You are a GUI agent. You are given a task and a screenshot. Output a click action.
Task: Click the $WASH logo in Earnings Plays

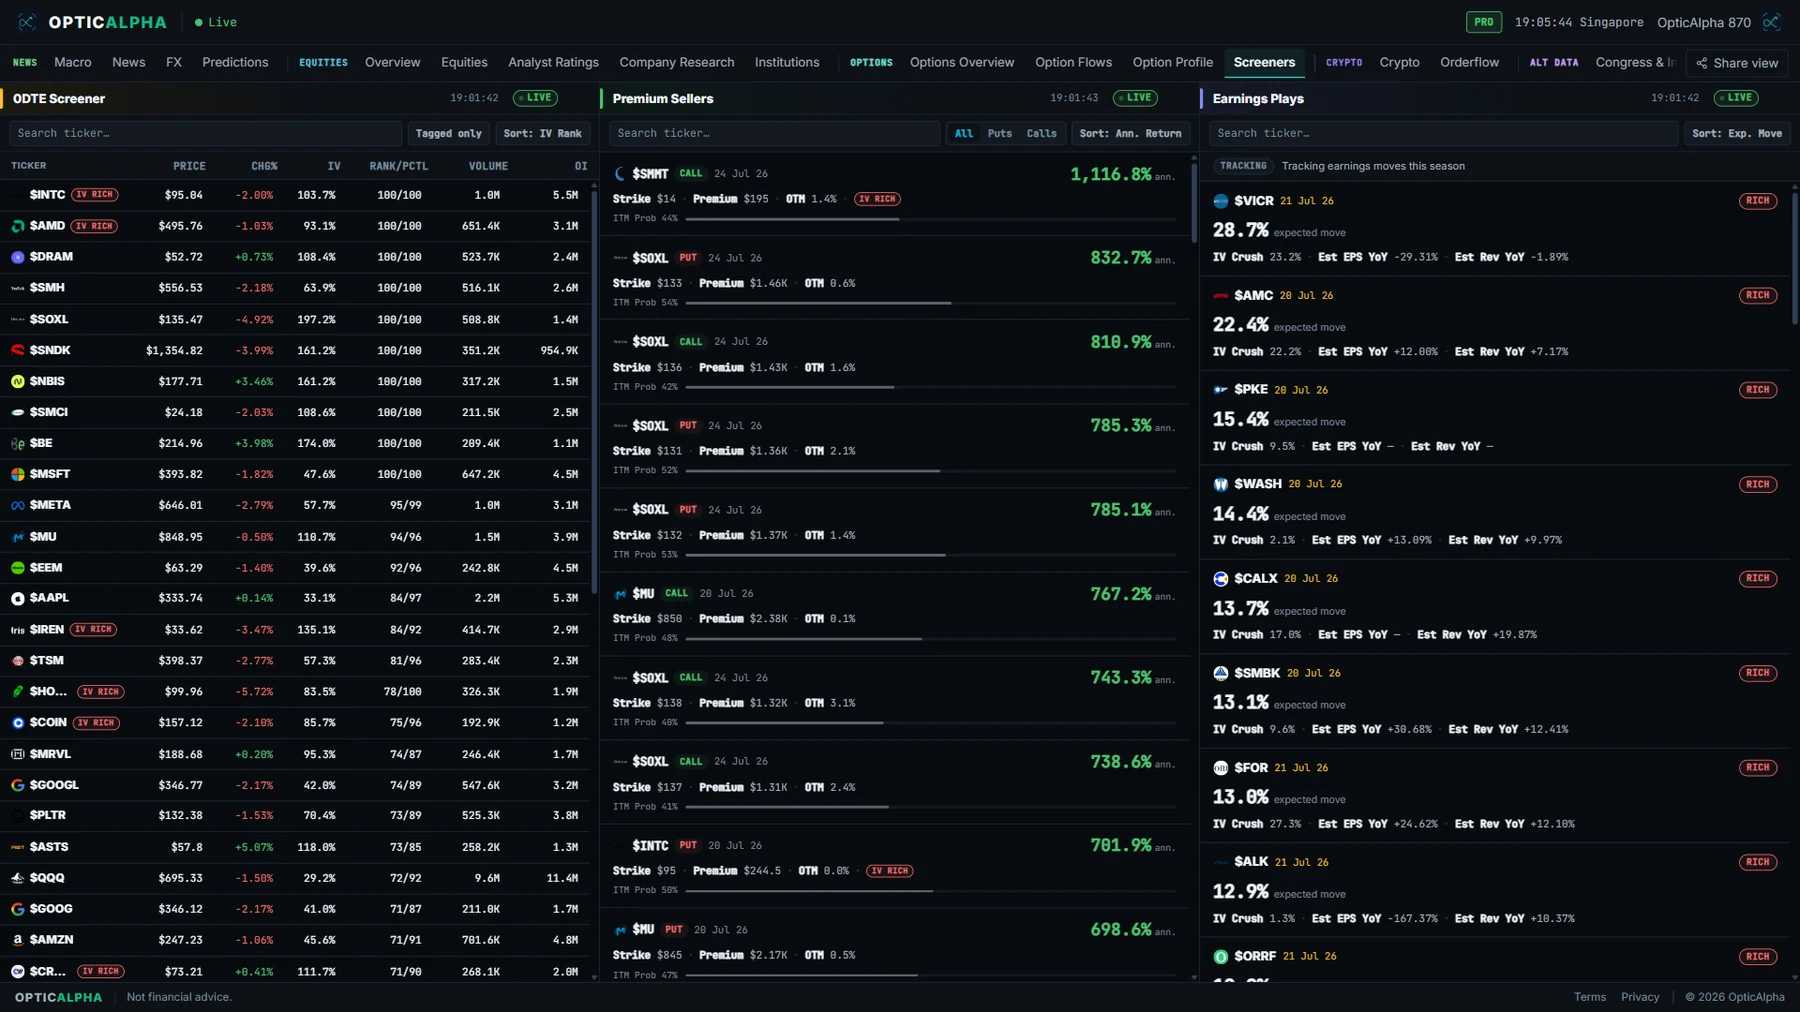(1221, 484)
